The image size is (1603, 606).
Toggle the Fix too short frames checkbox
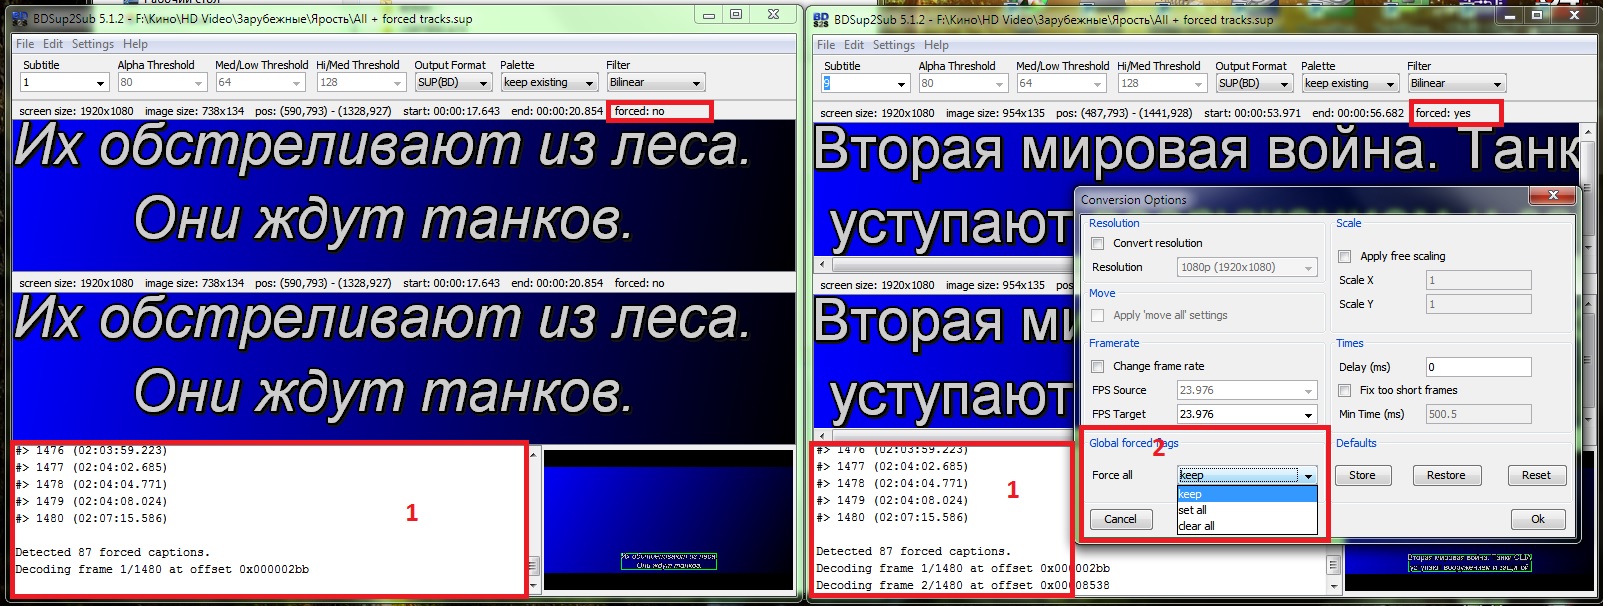[1345, 390]
